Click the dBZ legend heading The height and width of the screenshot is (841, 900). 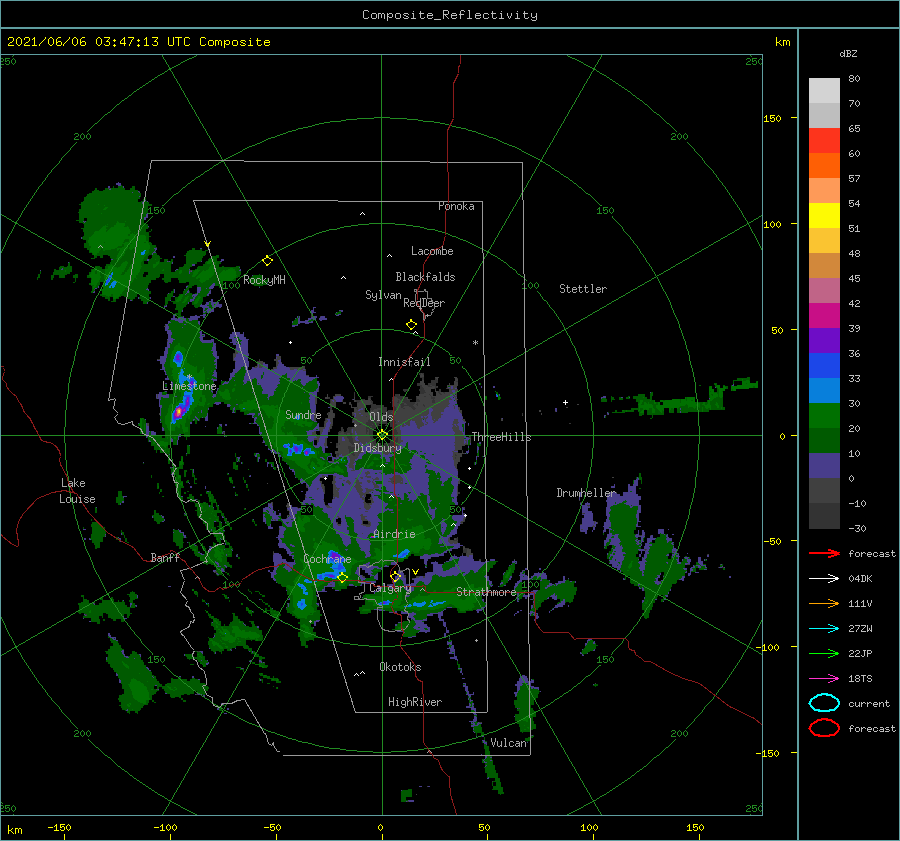click(848, 53)
